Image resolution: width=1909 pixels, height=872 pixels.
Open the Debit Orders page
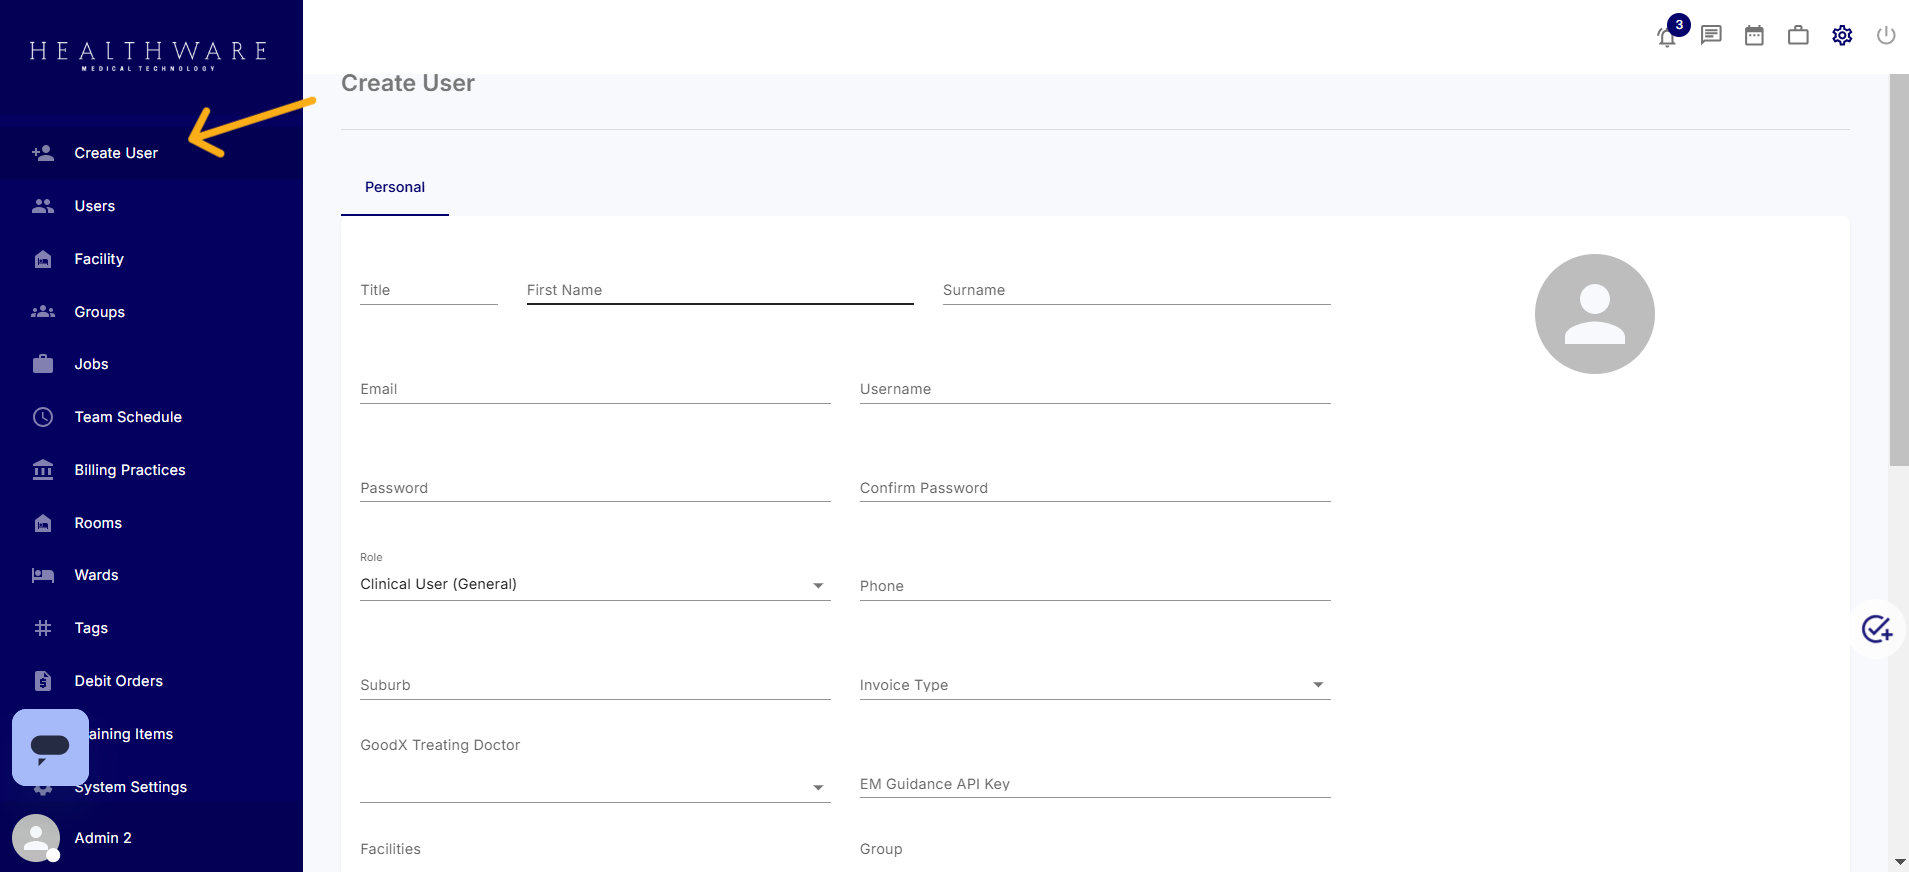[118, 681]
